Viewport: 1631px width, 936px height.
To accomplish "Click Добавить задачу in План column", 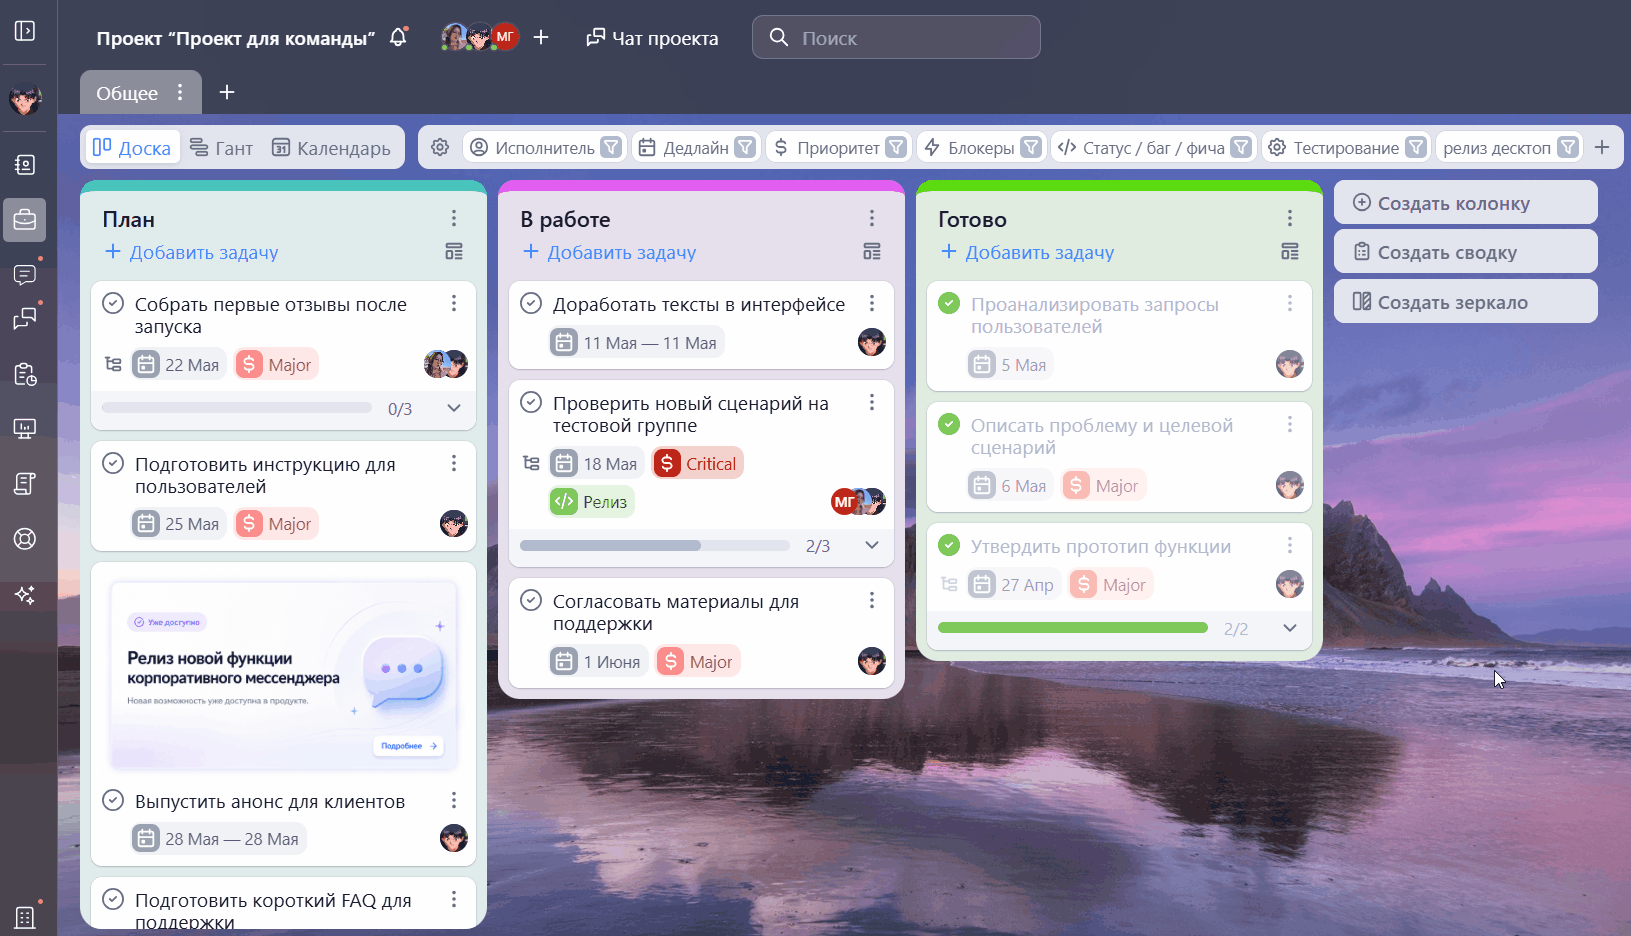I will tap(192, 252).
